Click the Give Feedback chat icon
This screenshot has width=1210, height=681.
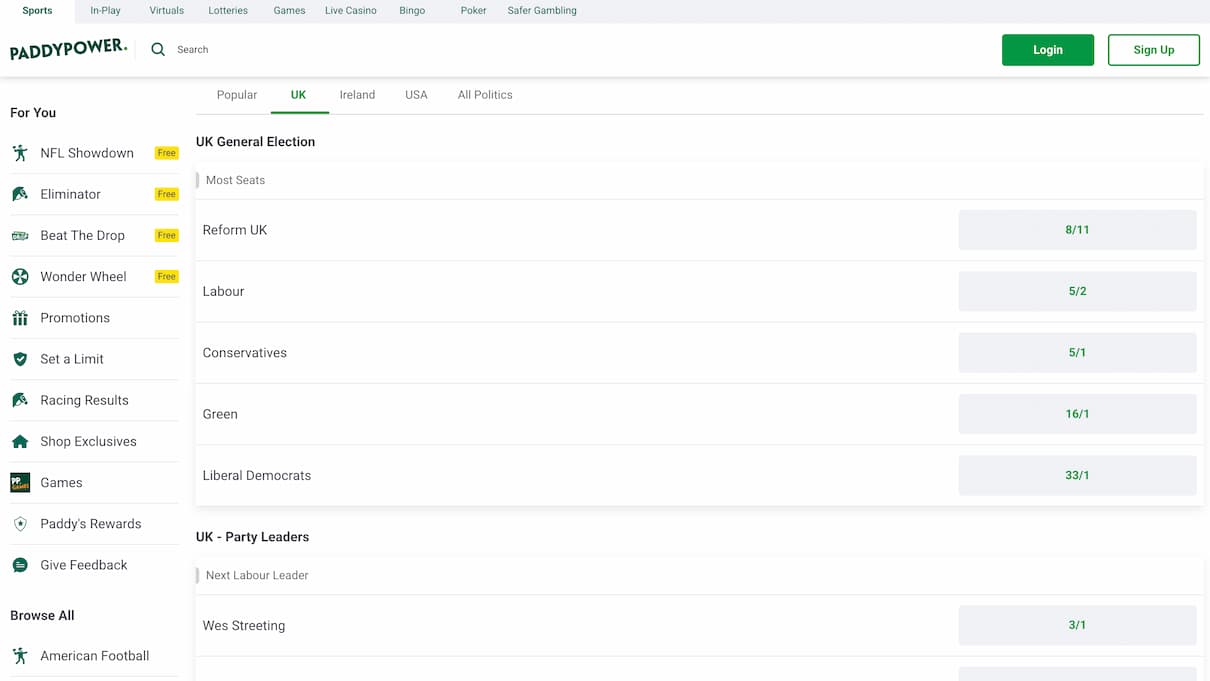[x=20, y=565]
